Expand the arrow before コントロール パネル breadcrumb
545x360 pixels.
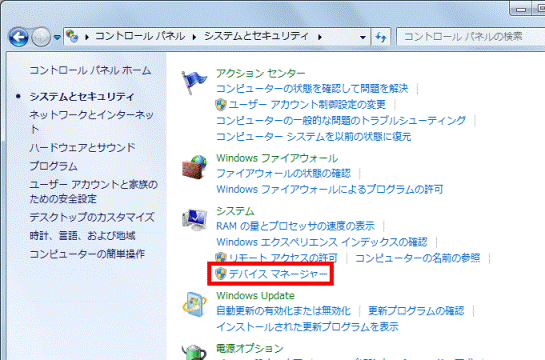(87, 36)
